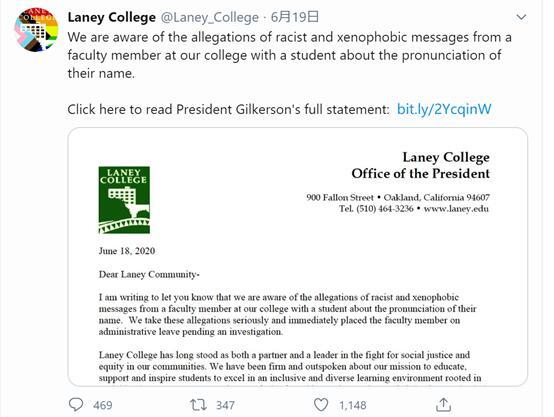Open the share upload icon
Viewport: 554px width, 417px height.
coord(443,405)
